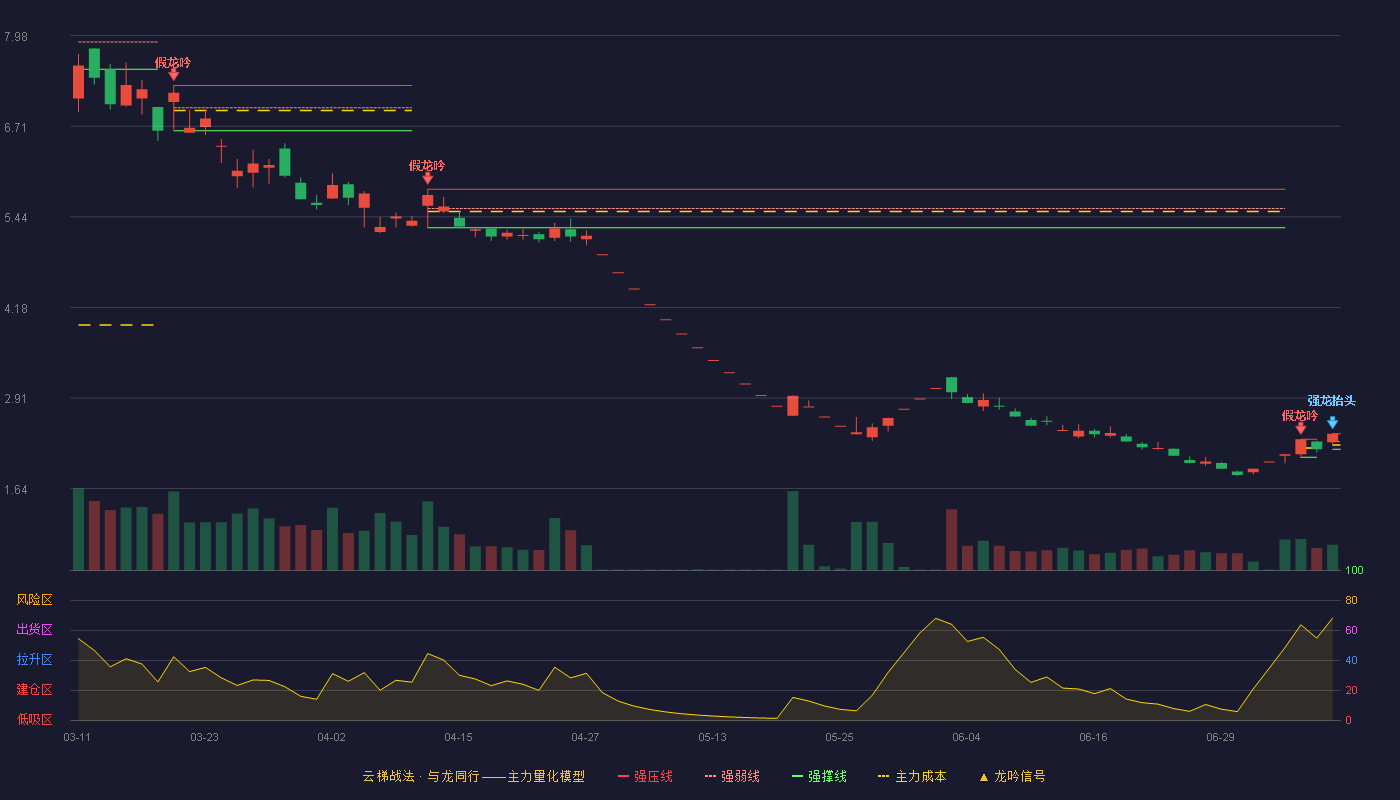Toggle the 主力成本 legend entry
This screenshot has height=800, width=1400.
point(912,776)
